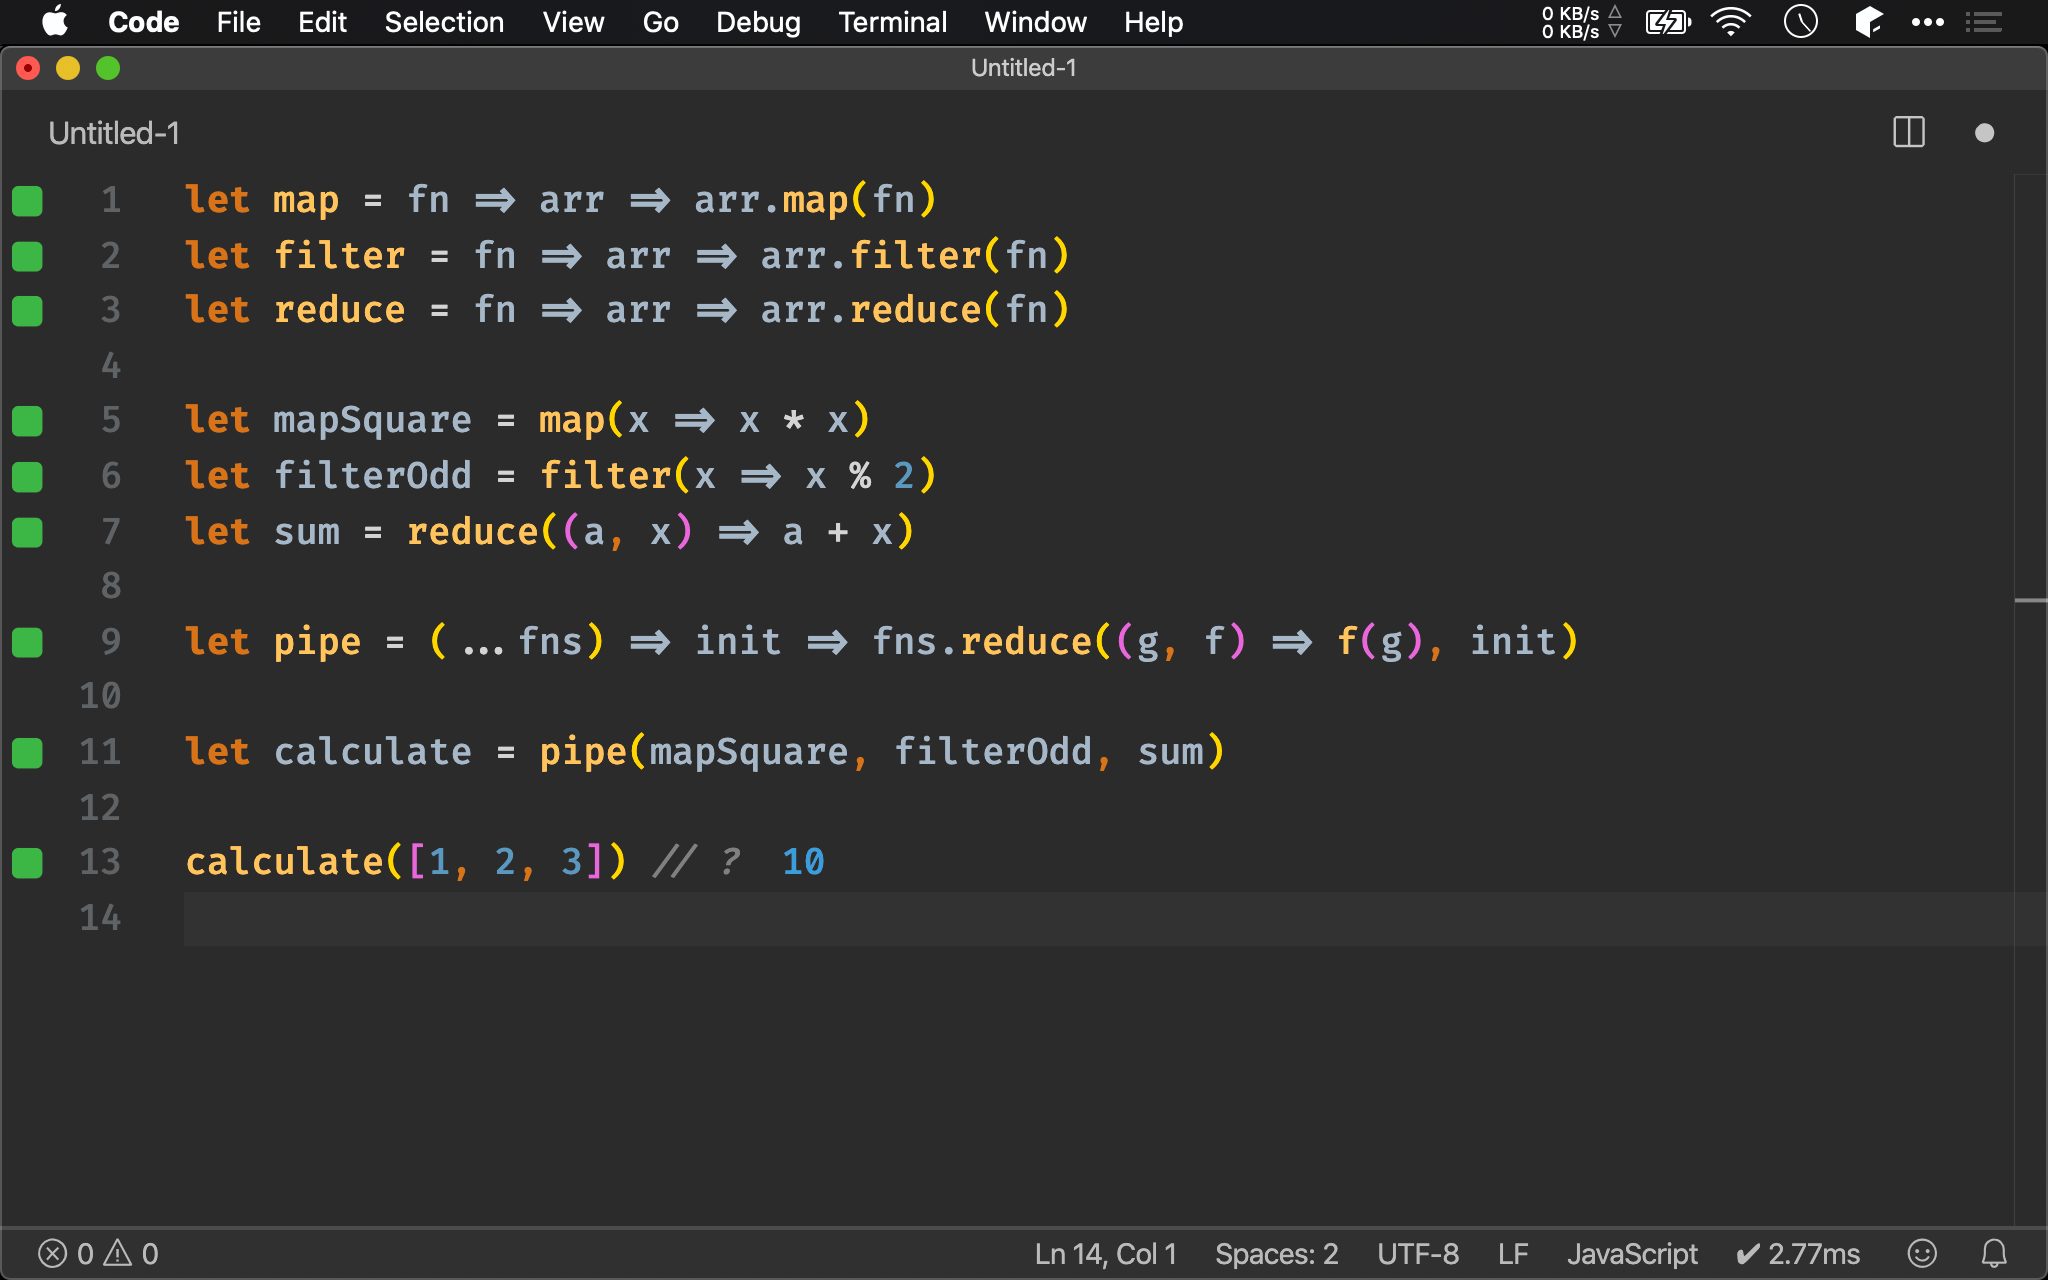
Task: Change the JavaScript language mode
Action: (1632, 1254)
